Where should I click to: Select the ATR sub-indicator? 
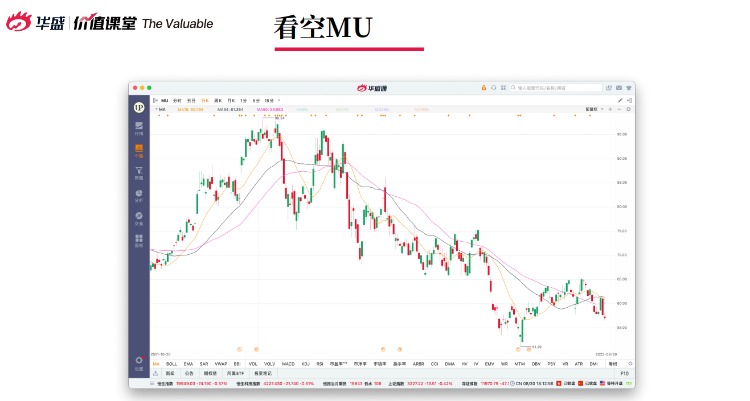pos(579,364)
